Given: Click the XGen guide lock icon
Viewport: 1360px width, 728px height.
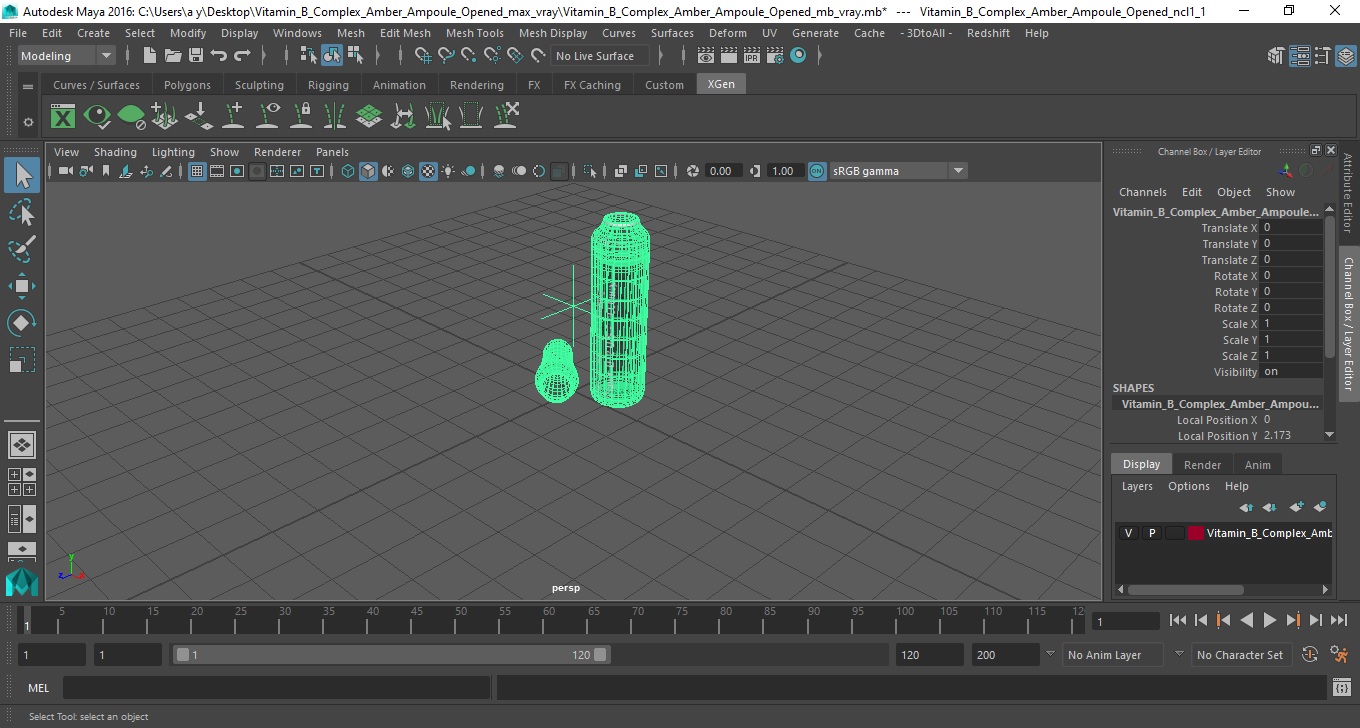Looking at the screenshot, I should (301, 116).
